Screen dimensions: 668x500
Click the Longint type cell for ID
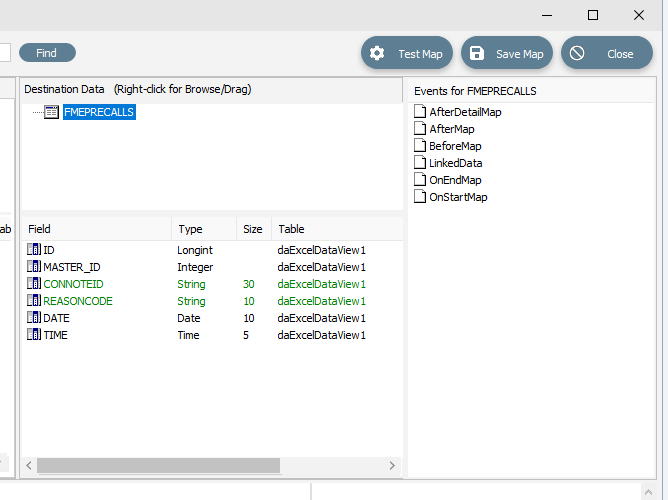195,250
